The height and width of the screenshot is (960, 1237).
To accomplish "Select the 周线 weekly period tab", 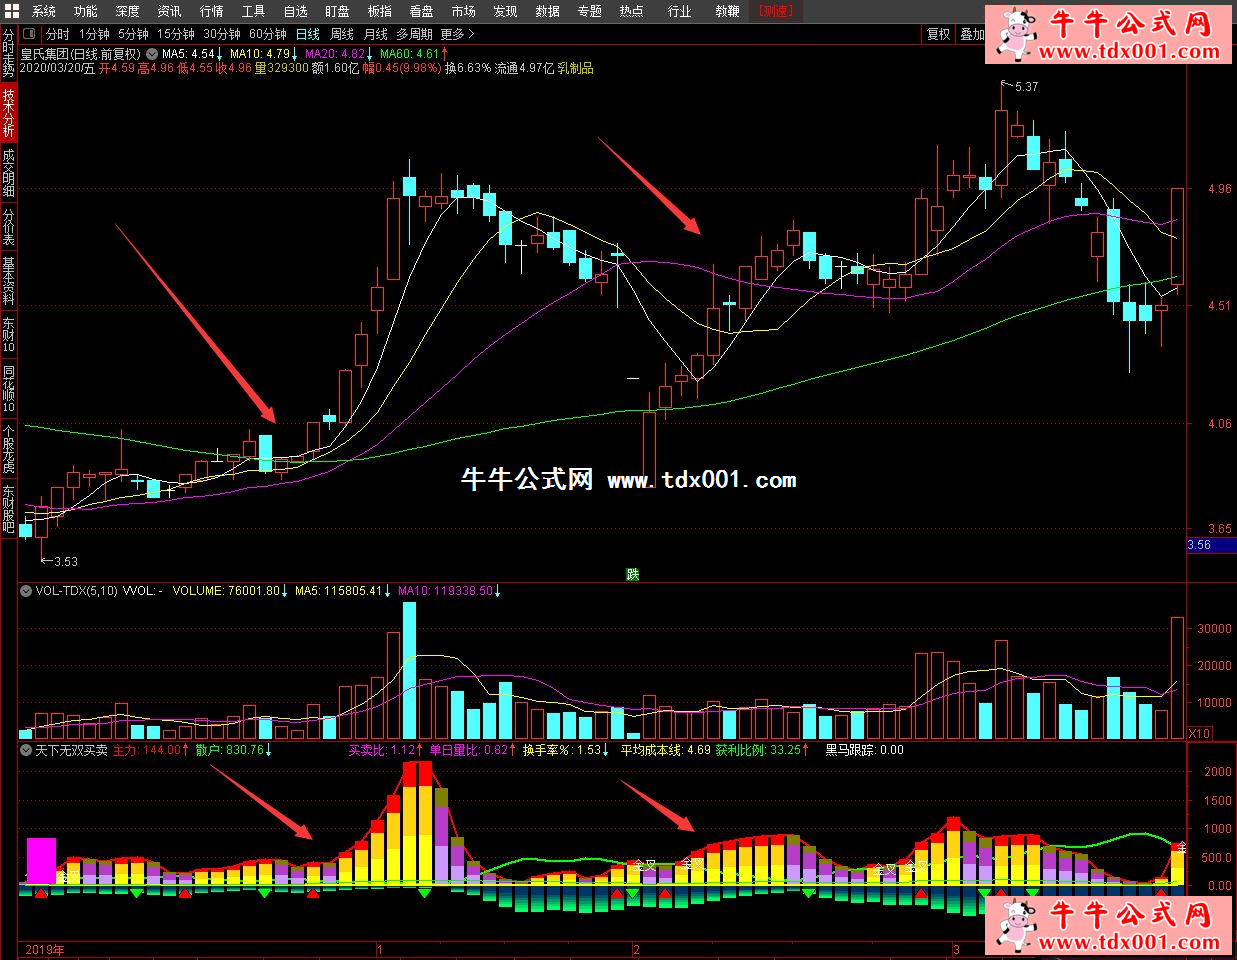I will (342, 34).
